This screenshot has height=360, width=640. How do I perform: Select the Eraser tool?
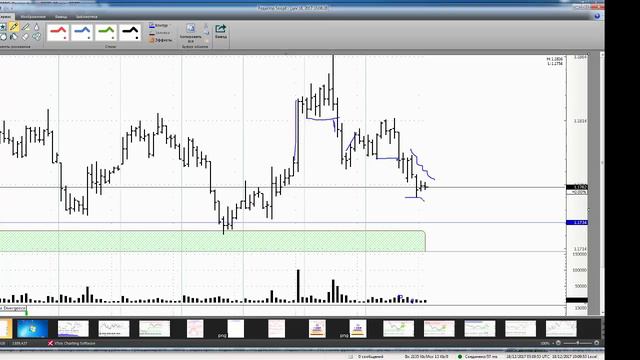point(25,37)
